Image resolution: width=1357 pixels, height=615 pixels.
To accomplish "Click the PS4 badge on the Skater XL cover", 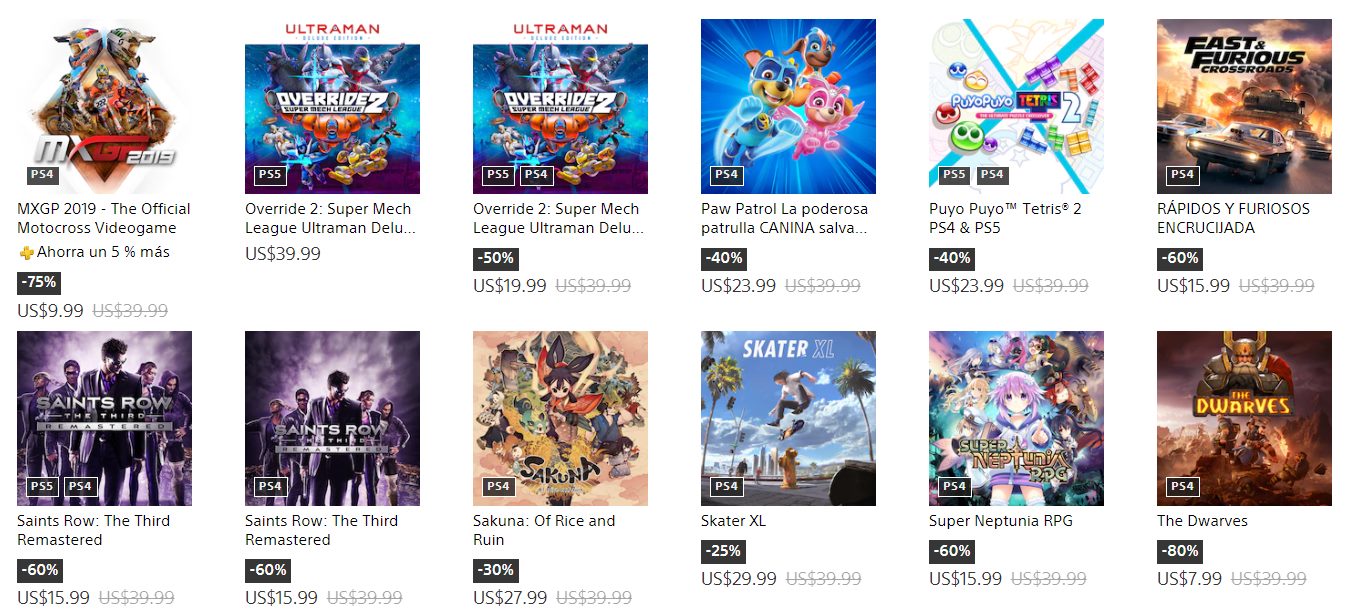I will coord(726,487).
